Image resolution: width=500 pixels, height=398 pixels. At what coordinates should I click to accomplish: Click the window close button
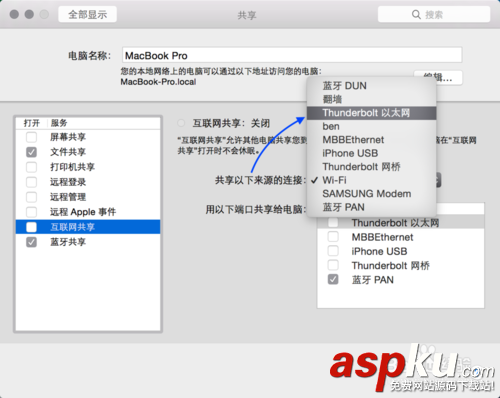14,14
